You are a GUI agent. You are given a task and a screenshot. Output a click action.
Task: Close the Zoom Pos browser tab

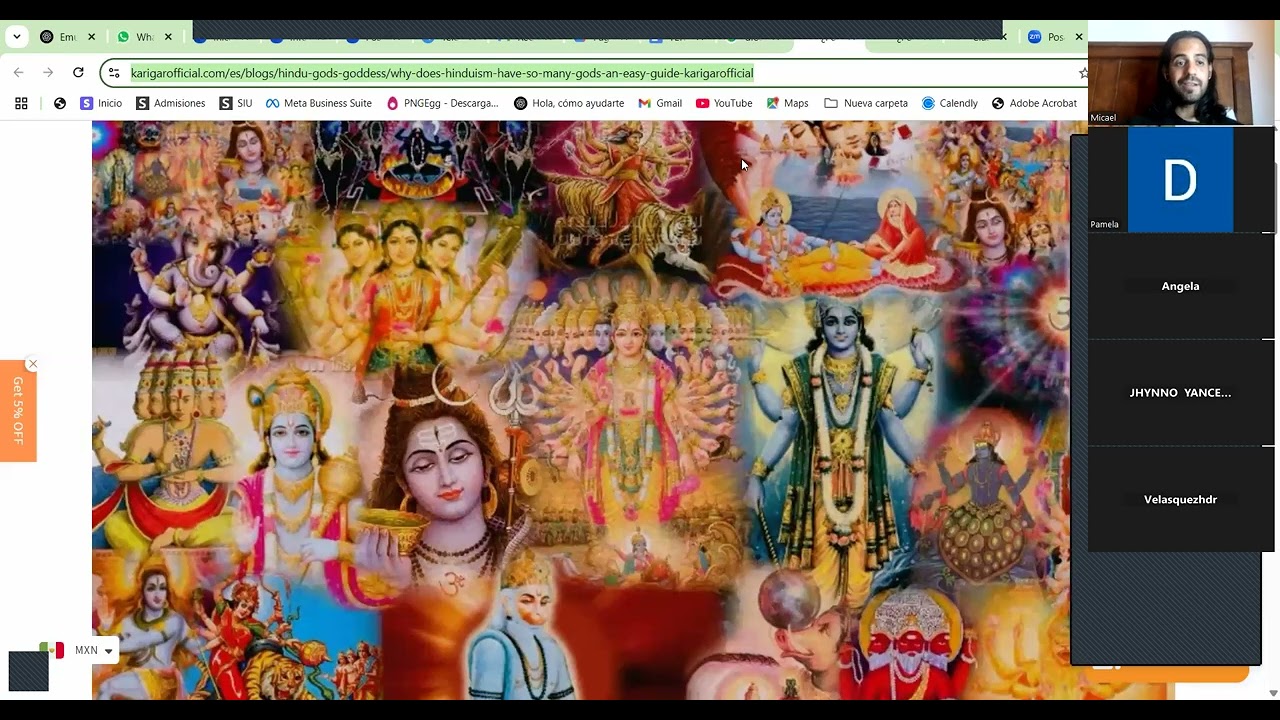pyautogui.click(x=1079, y=37)
